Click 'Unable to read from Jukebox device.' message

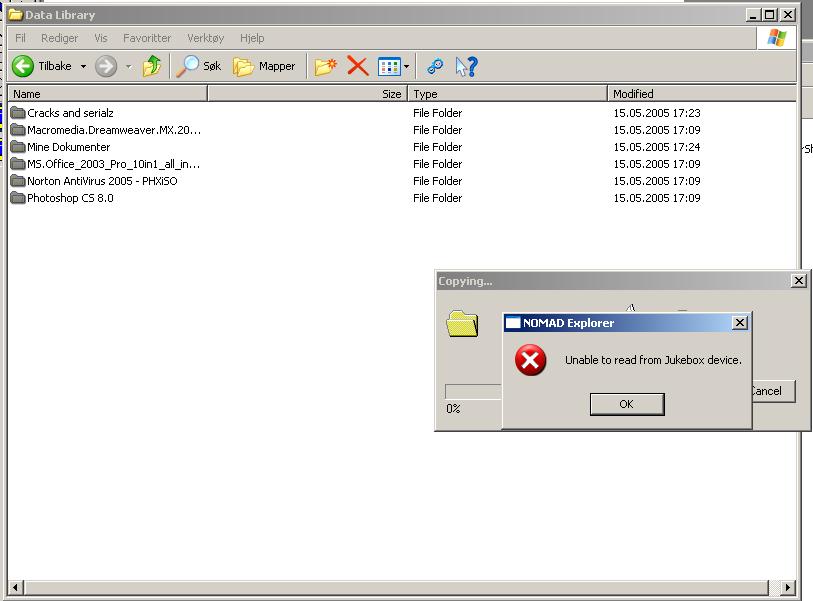(x=653, y=360)
